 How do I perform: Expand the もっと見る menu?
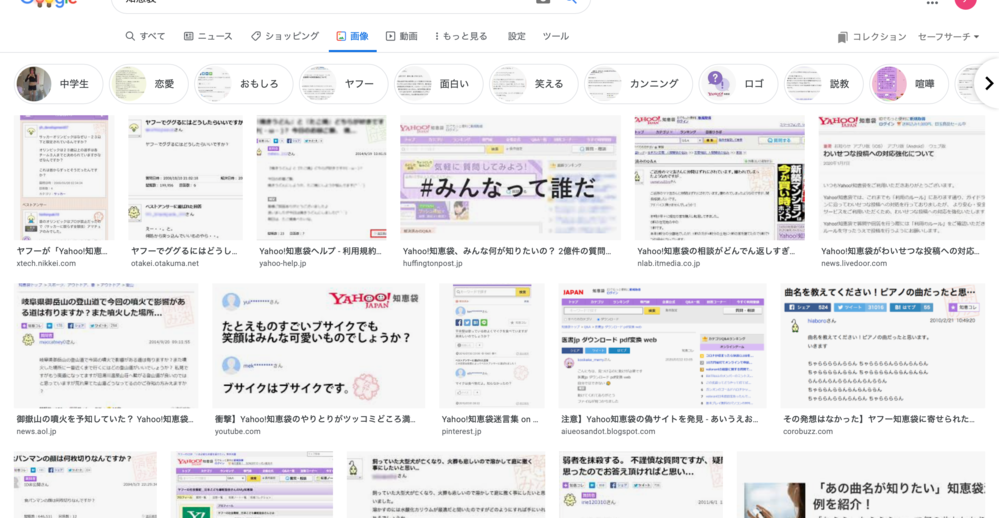[x=461, y=36]
